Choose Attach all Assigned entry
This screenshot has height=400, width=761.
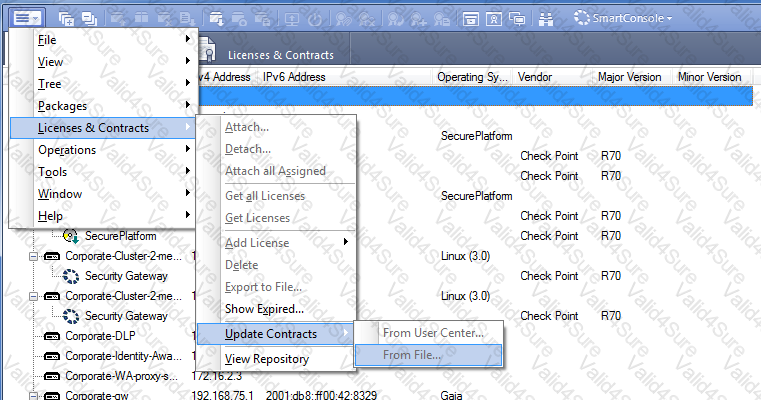click(276, 171)
